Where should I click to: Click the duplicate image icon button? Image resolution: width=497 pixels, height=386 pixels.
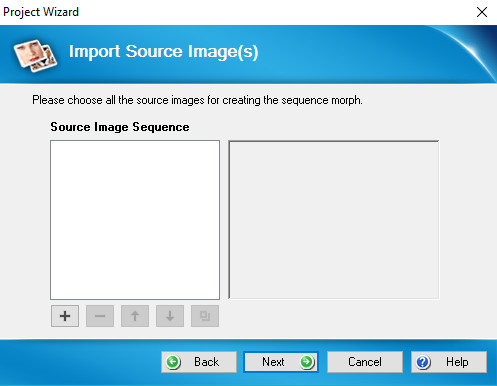[x=205, y=316]
